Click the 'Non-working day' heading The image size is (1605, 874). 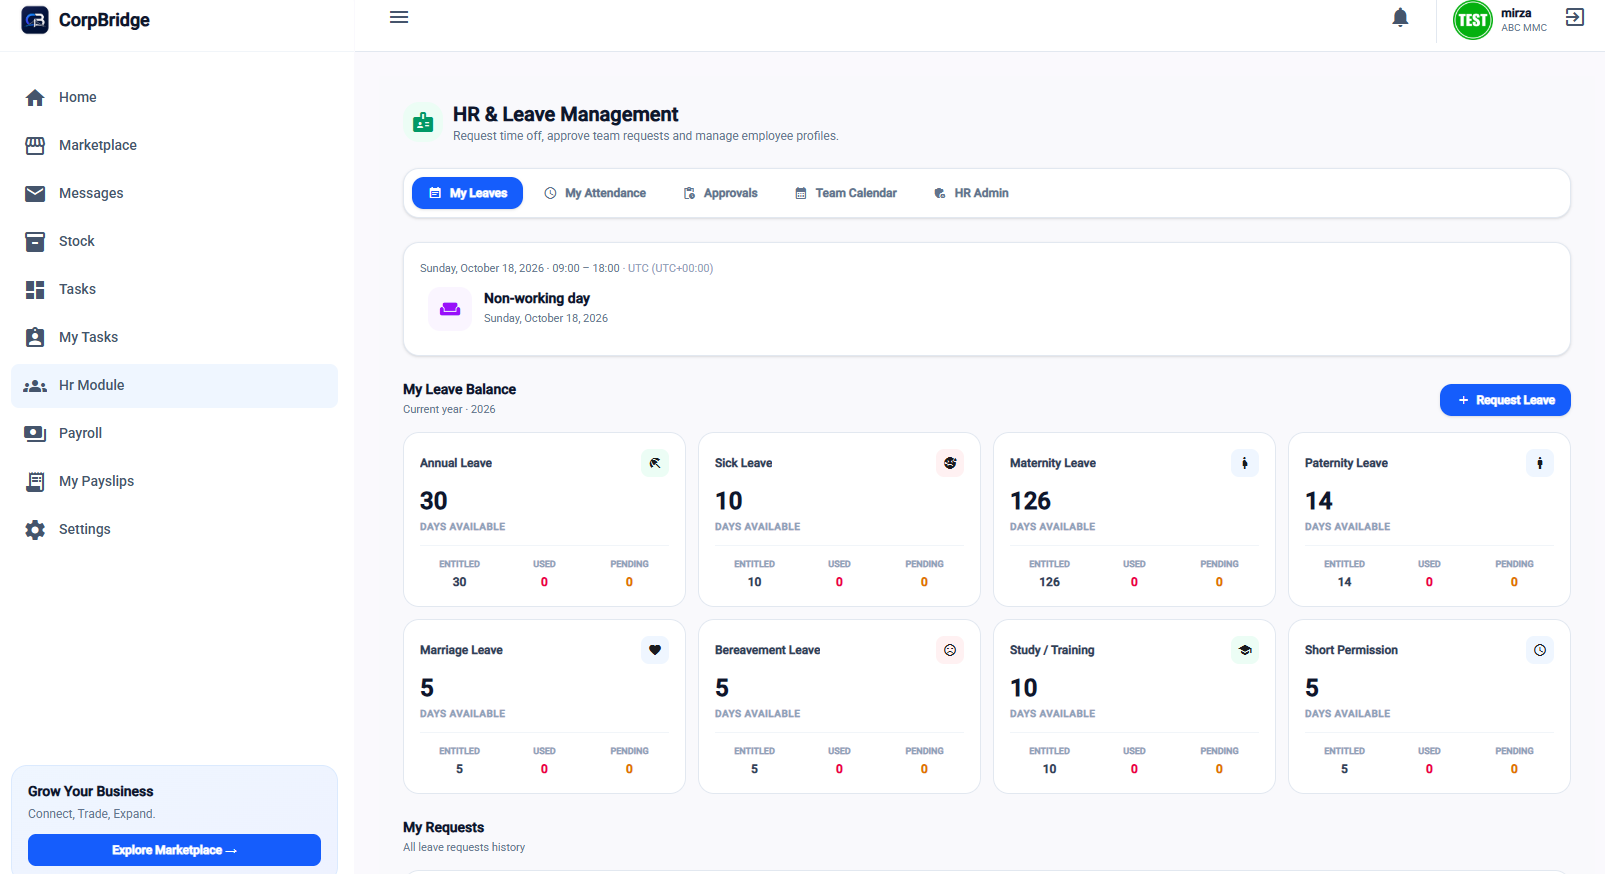point(537,298)
